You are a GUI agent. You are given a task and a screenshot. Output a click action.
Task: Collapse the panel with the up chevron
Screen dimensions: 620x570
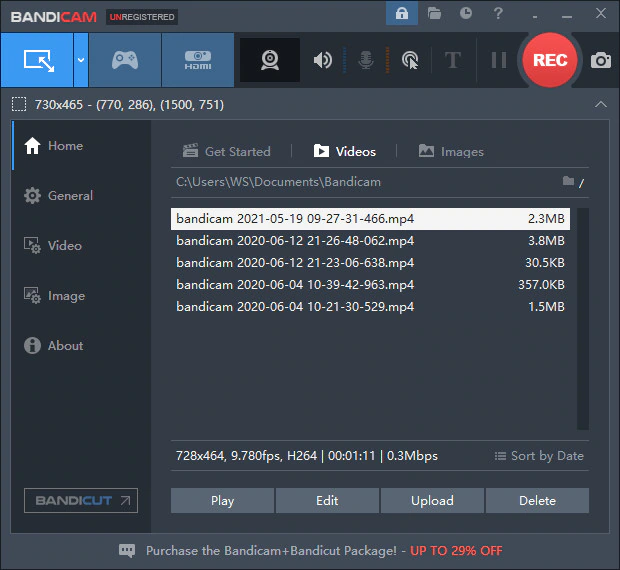click(x=601, y=104)
